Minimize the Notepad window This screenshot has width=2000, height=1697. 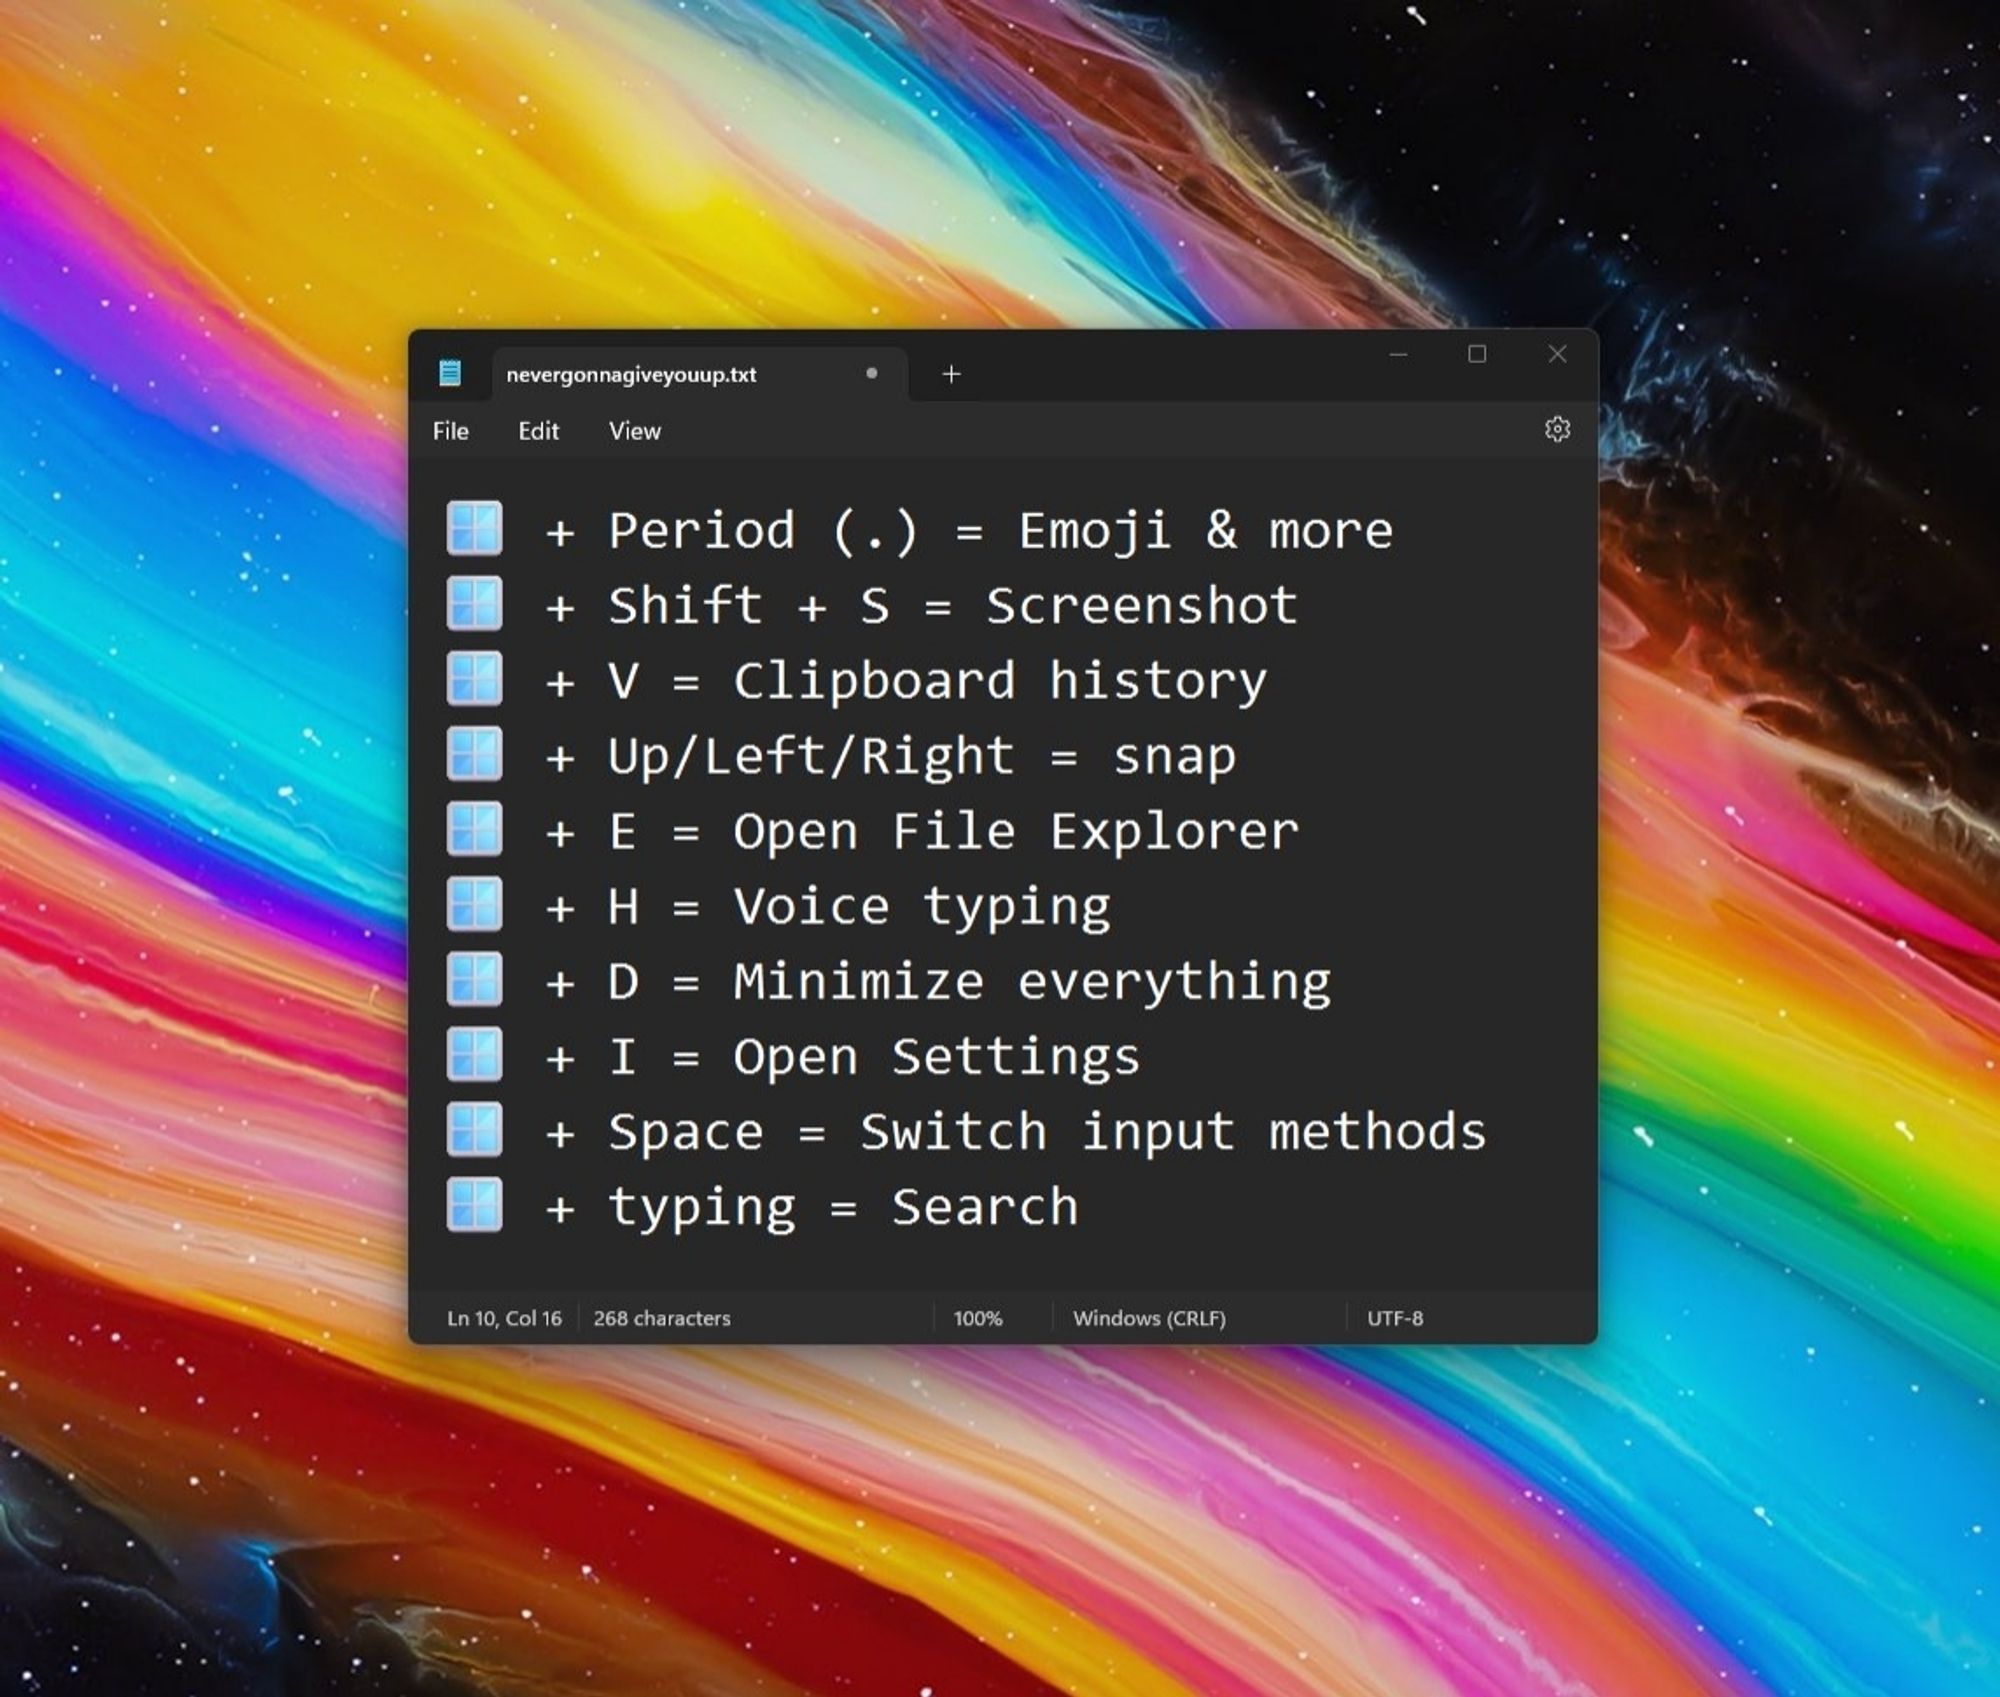(x=1398, y=354)
